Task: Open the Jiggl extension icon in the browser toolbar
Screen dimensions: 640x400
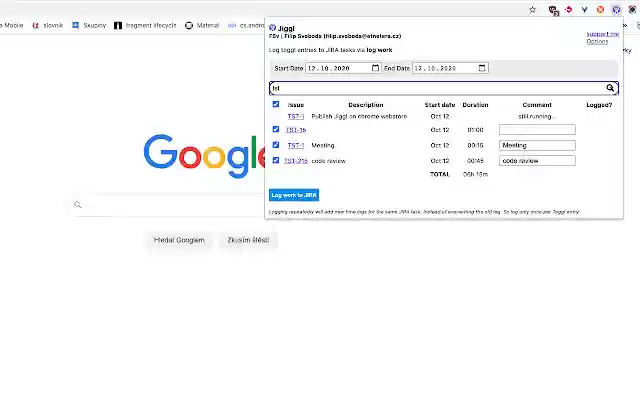Action: [616, 9]
